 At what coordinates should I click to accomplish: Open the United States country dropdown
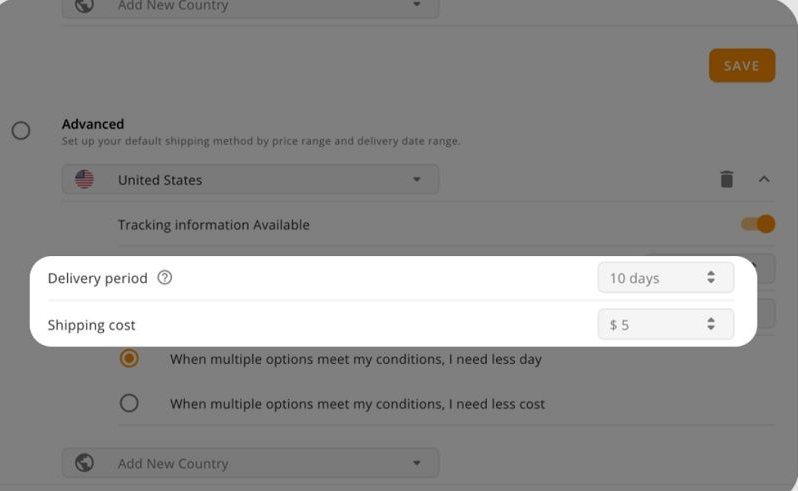click(x=250, y=179)
